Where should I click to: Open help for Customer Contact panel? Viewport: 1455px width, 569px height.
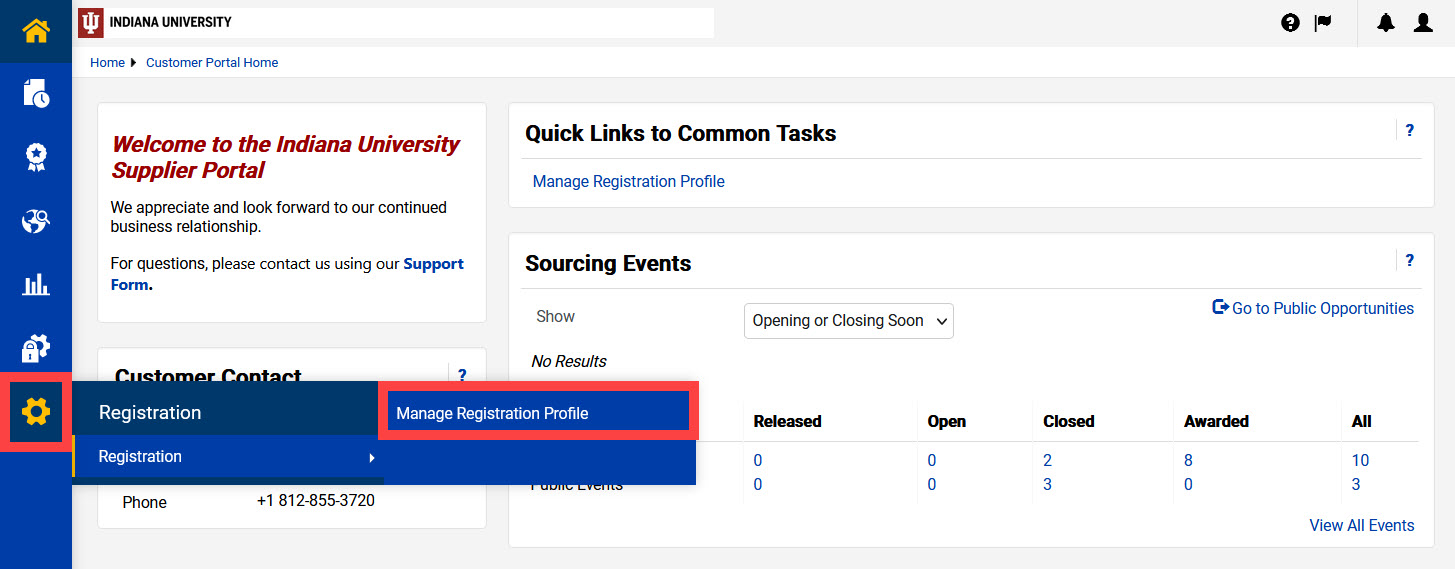click(x=461, y=376)
